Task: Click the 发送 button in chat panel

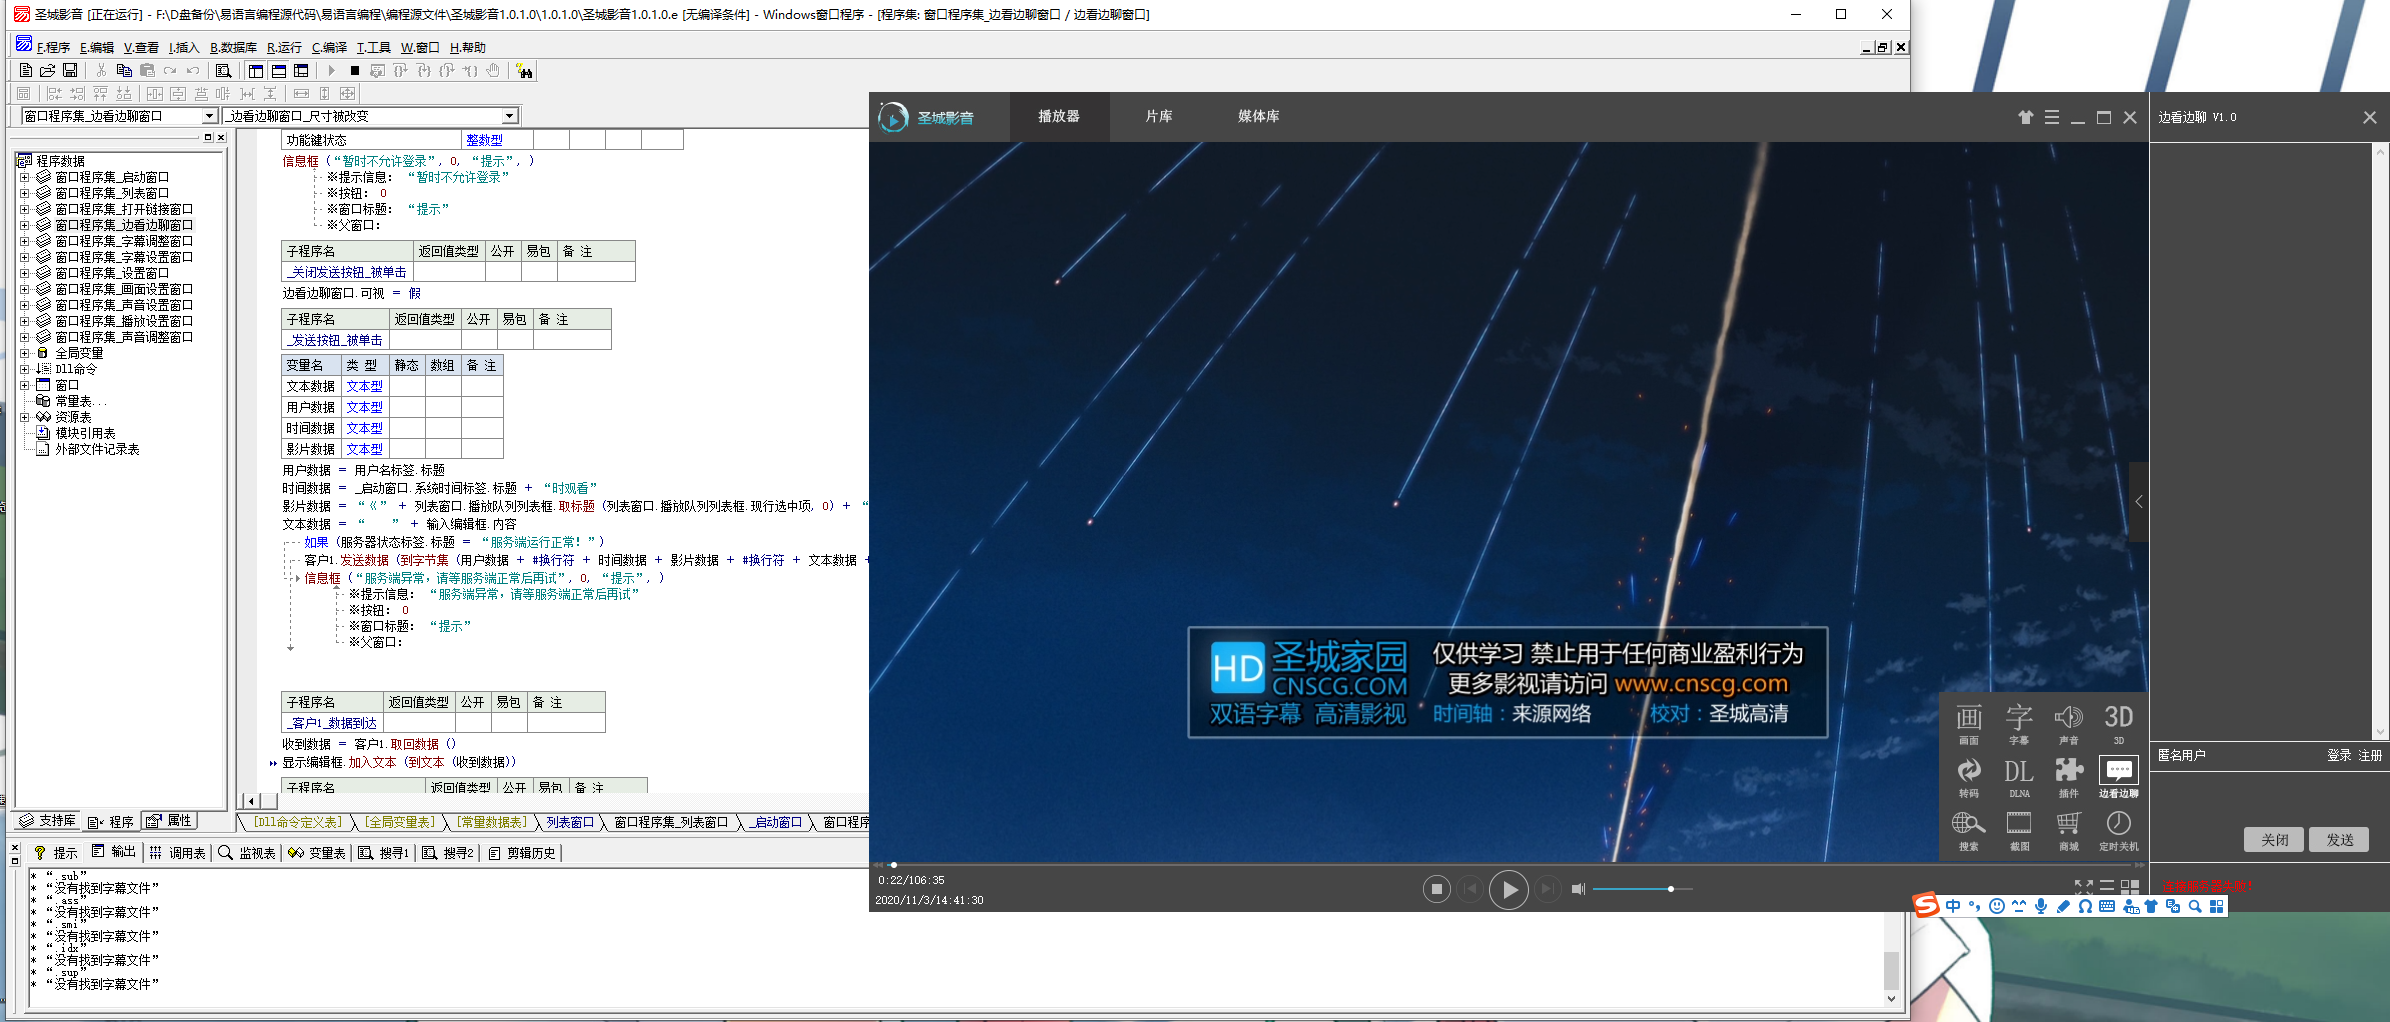Action: pyautogui.click(x=2339, y=840)
